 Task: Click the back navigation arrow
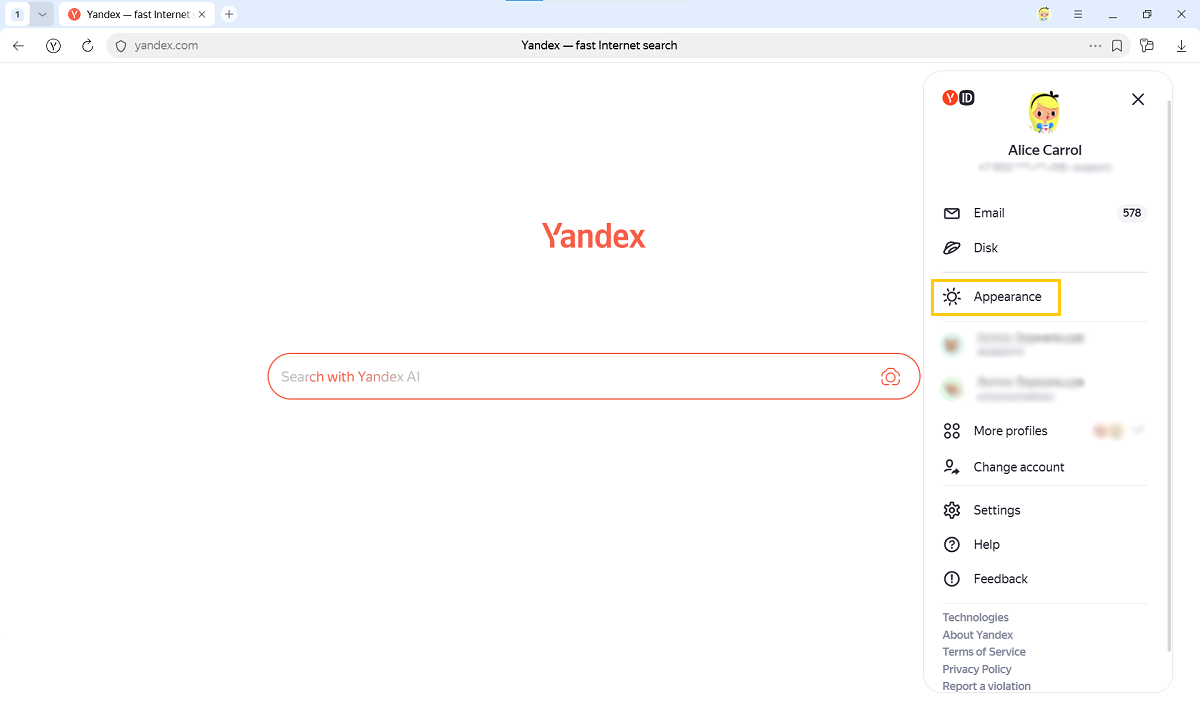pyautogui.click(x=18, y=45)
